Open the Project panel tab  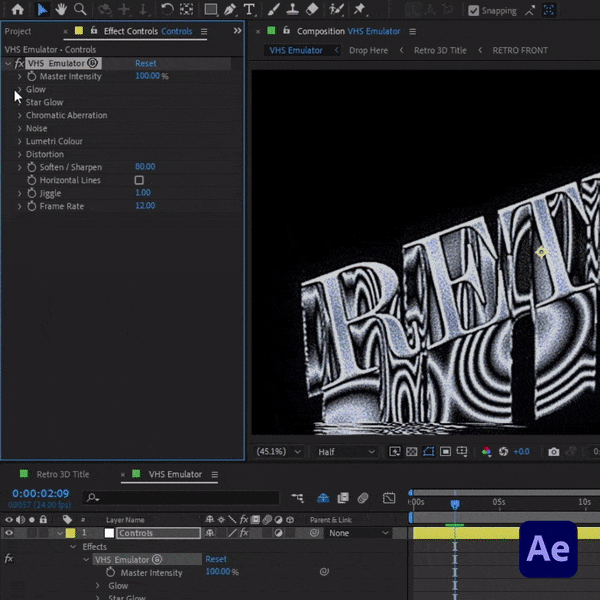(x=18, y=31)
